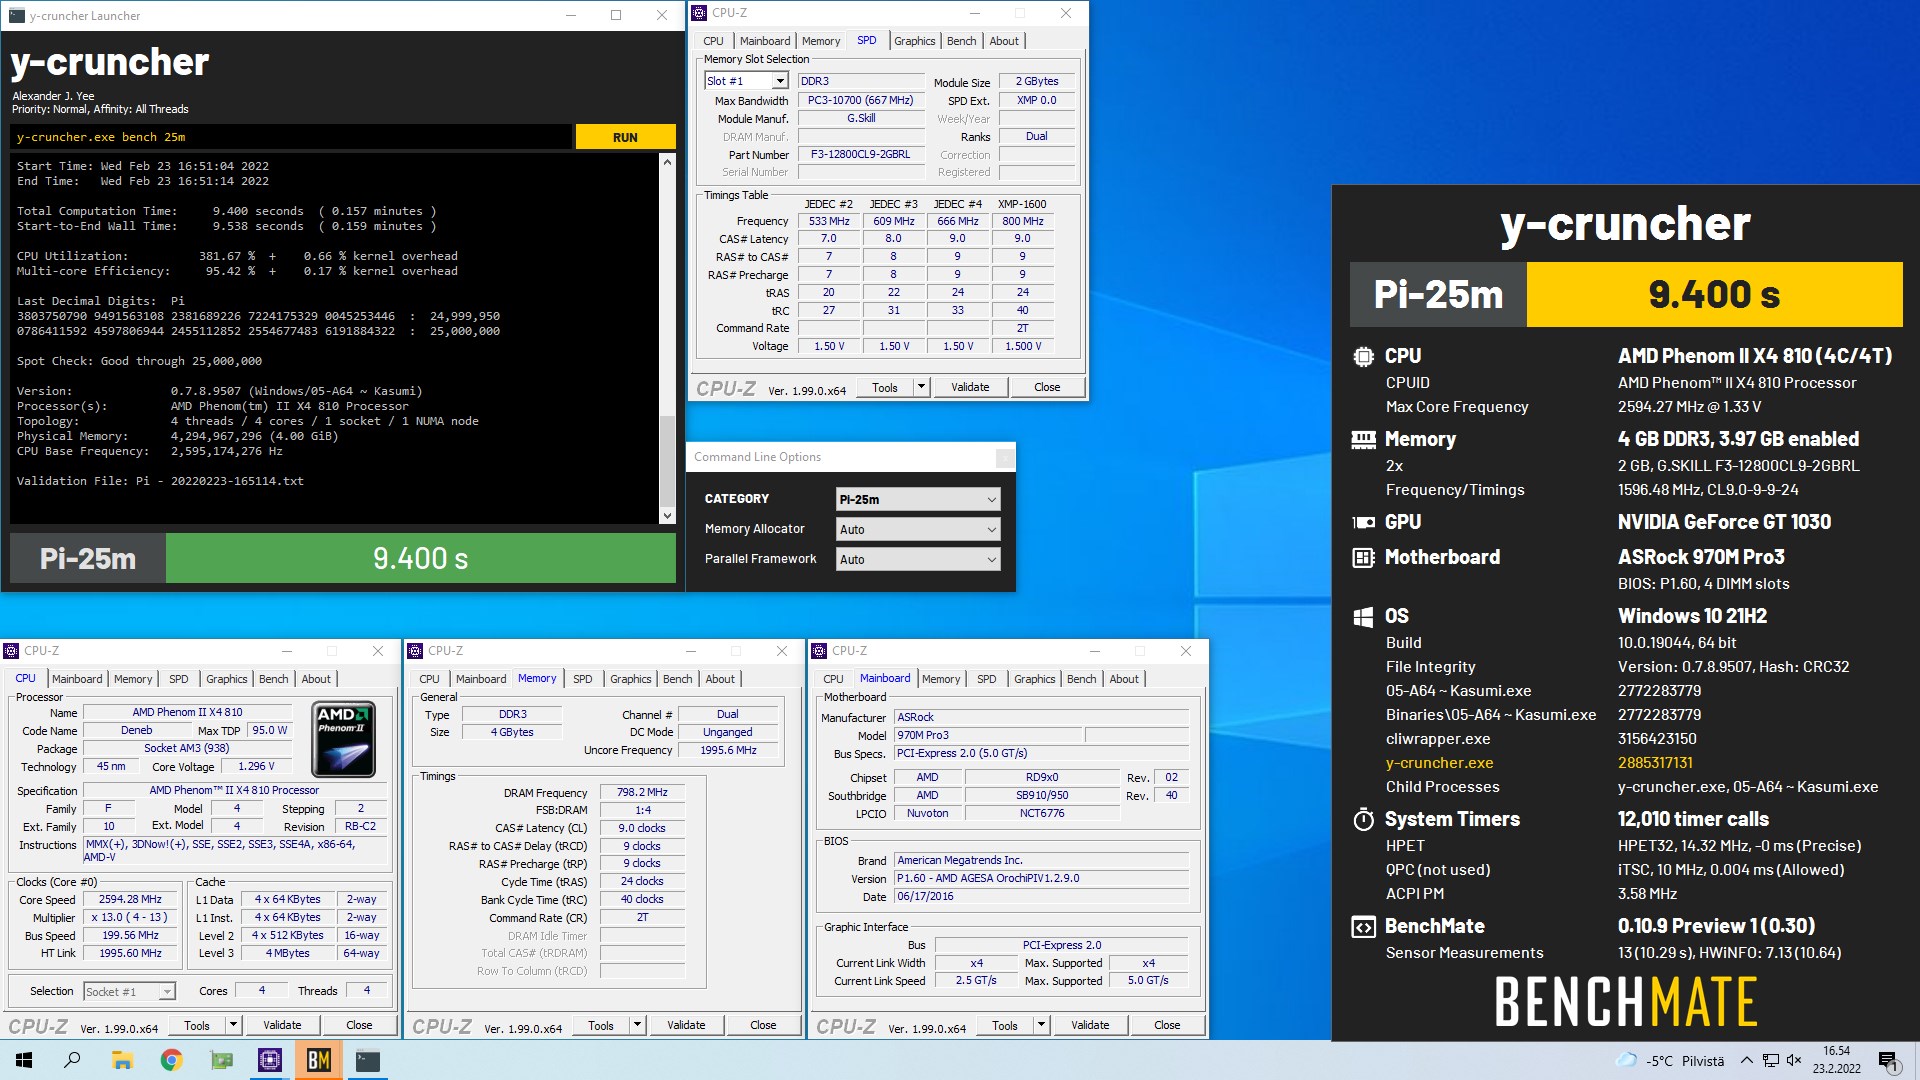The width and height of the screenshot is (1920, 1080).
Task: Activate the BenchMate BM taskbar icon
Action: tap(319, 1060)
